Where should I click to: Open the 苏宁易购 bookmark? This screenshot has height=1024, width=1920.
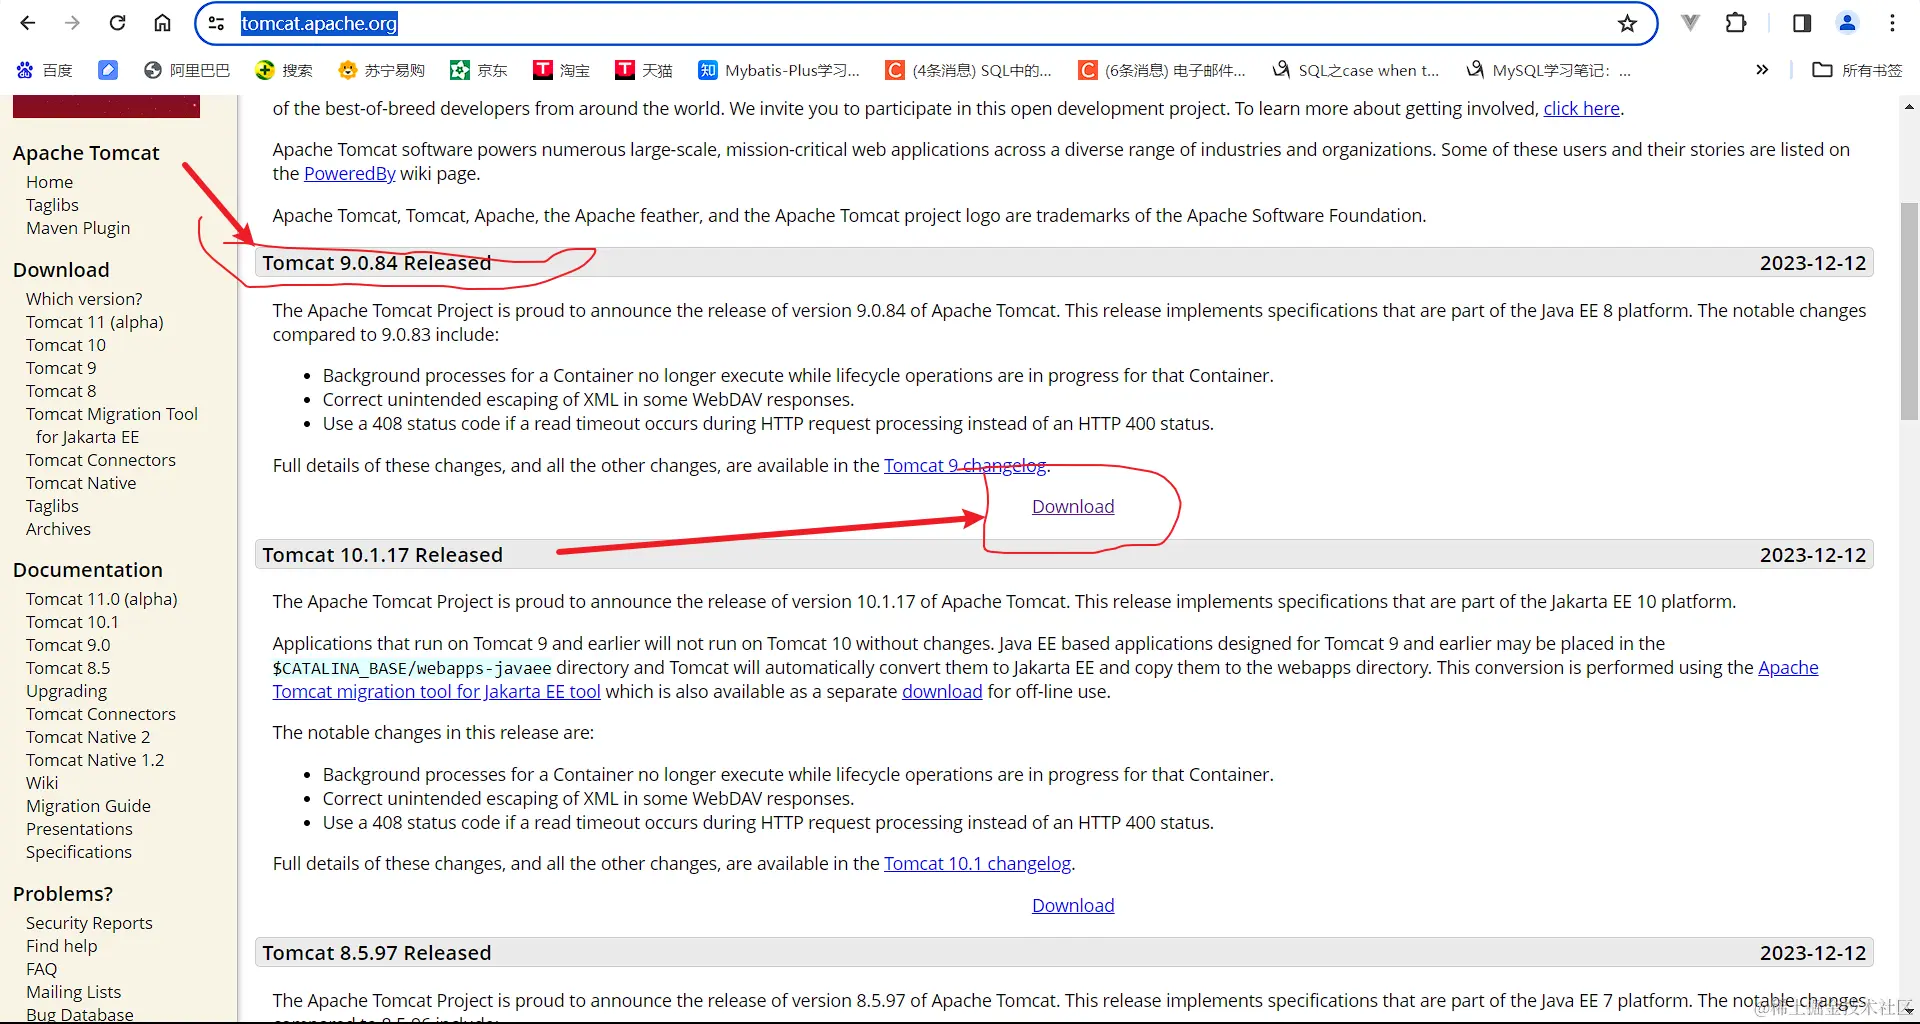pyautogui.click(x=382, y=70)
